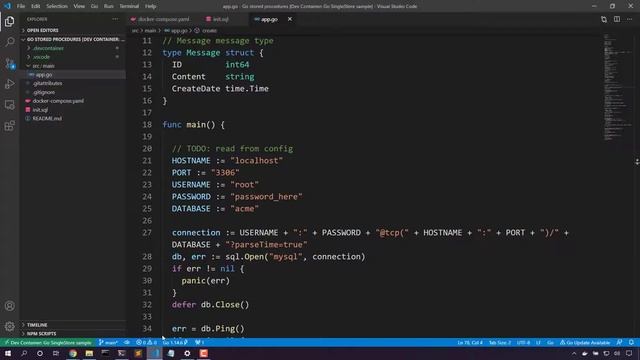Open Explorer views and more actions ellipsis

click(115, 19)
